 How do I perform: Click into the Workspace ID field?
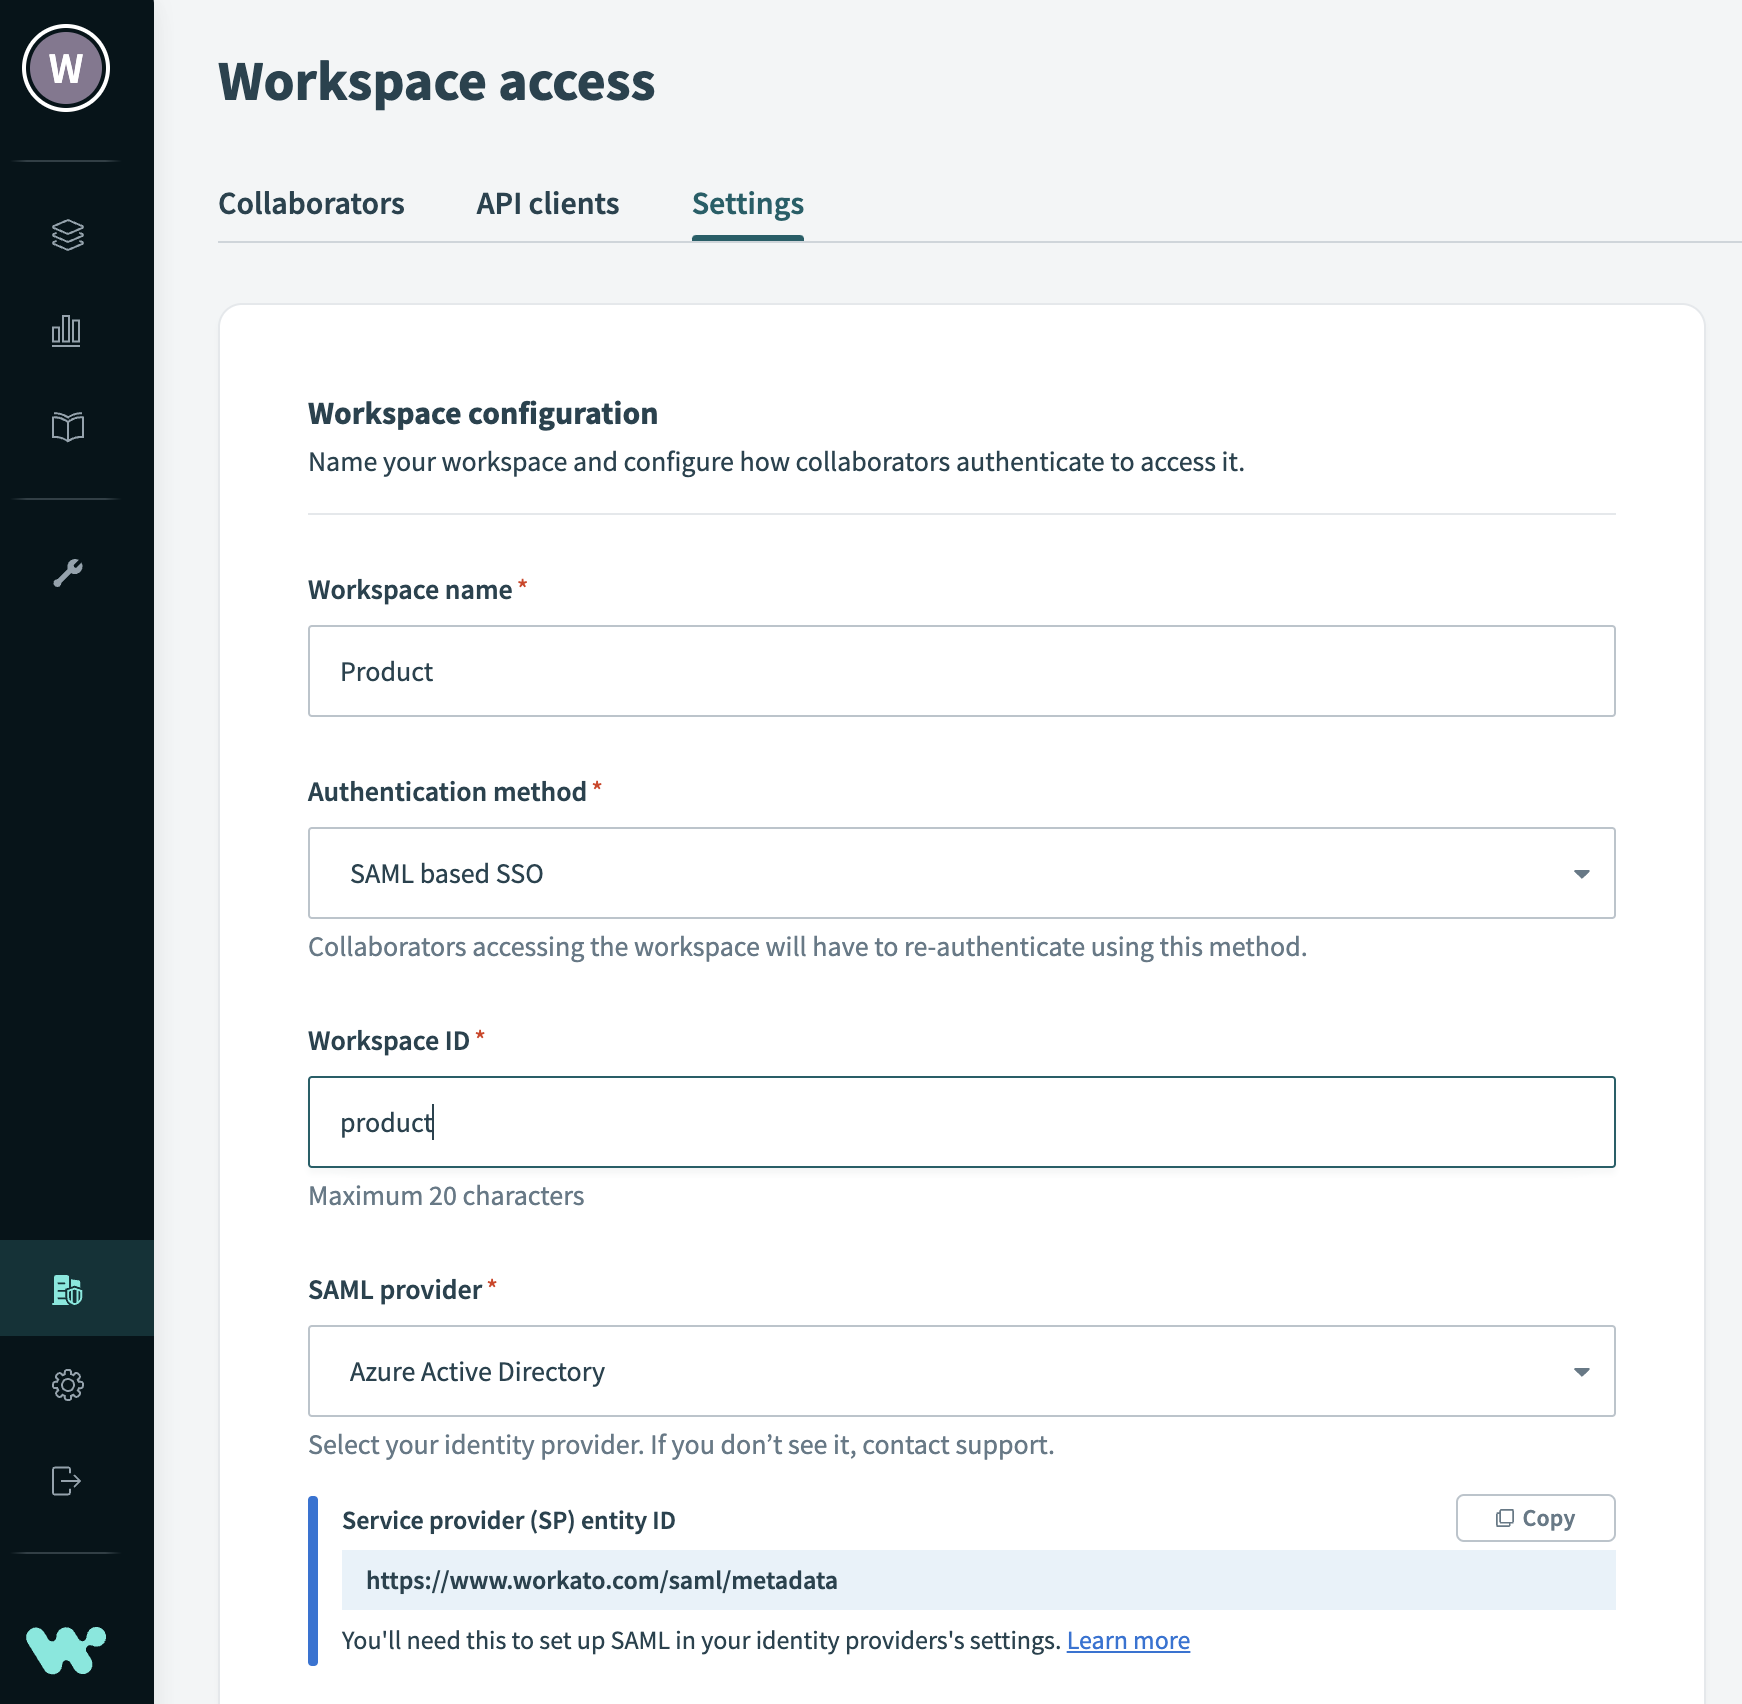click(960, 1122)
